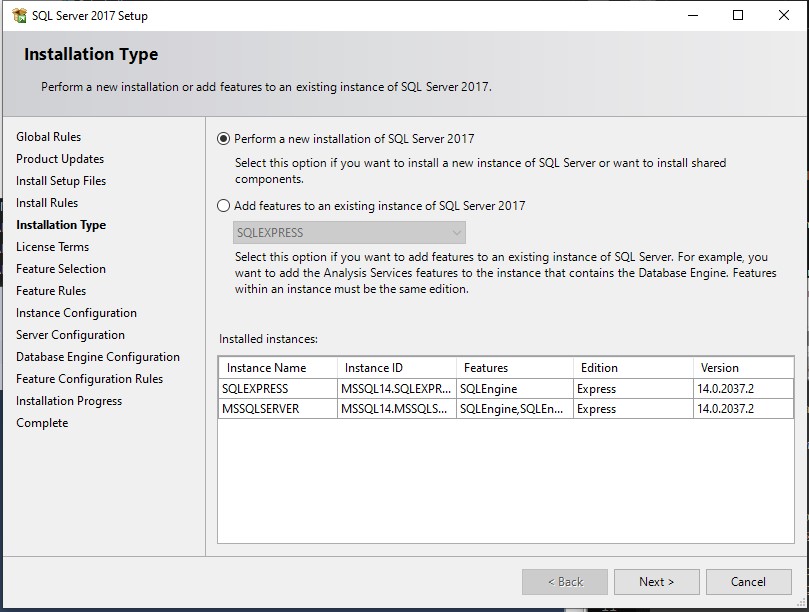Click Install Rules step in sidebar
Image resolution: width=809 pixels, height=612 pixels.
47,203
